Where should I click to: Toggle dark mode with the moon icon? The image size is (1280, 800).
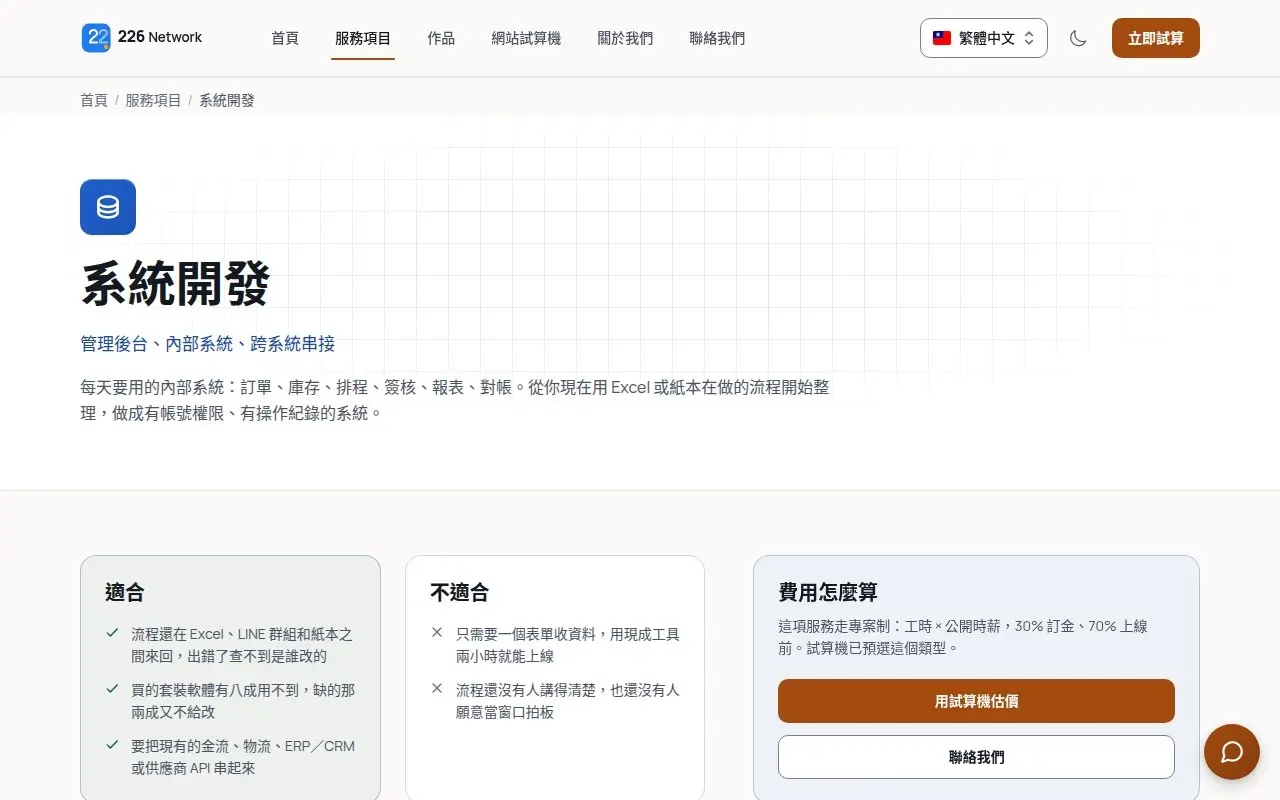1078,38
